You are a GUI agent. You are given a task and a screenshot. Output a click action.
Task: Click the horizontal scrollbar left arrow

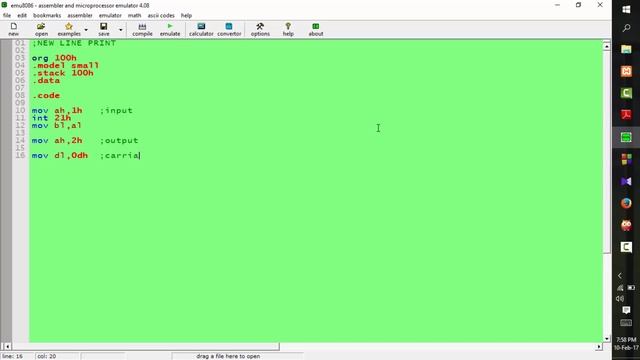7,347
